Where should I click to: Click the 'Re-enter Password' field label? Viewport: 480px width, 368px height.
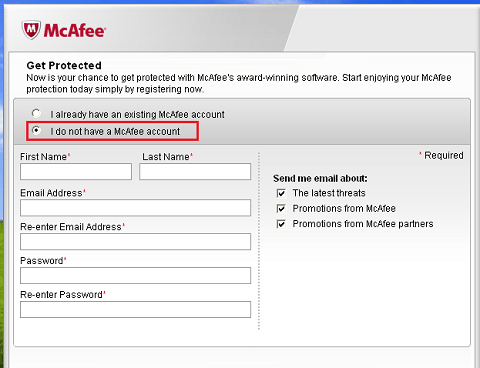pyautogui.click(x=61, y=295)
